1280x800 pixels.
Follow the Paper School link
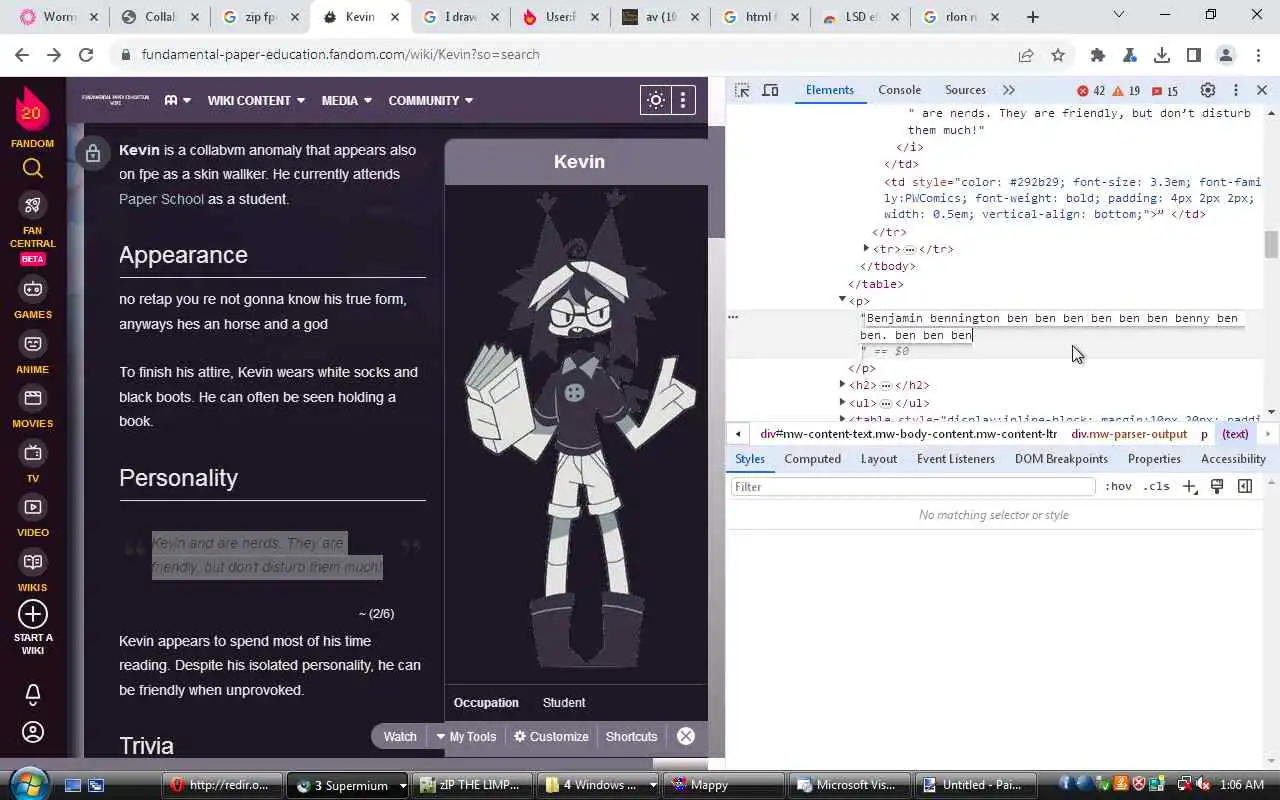coord(161,199)
